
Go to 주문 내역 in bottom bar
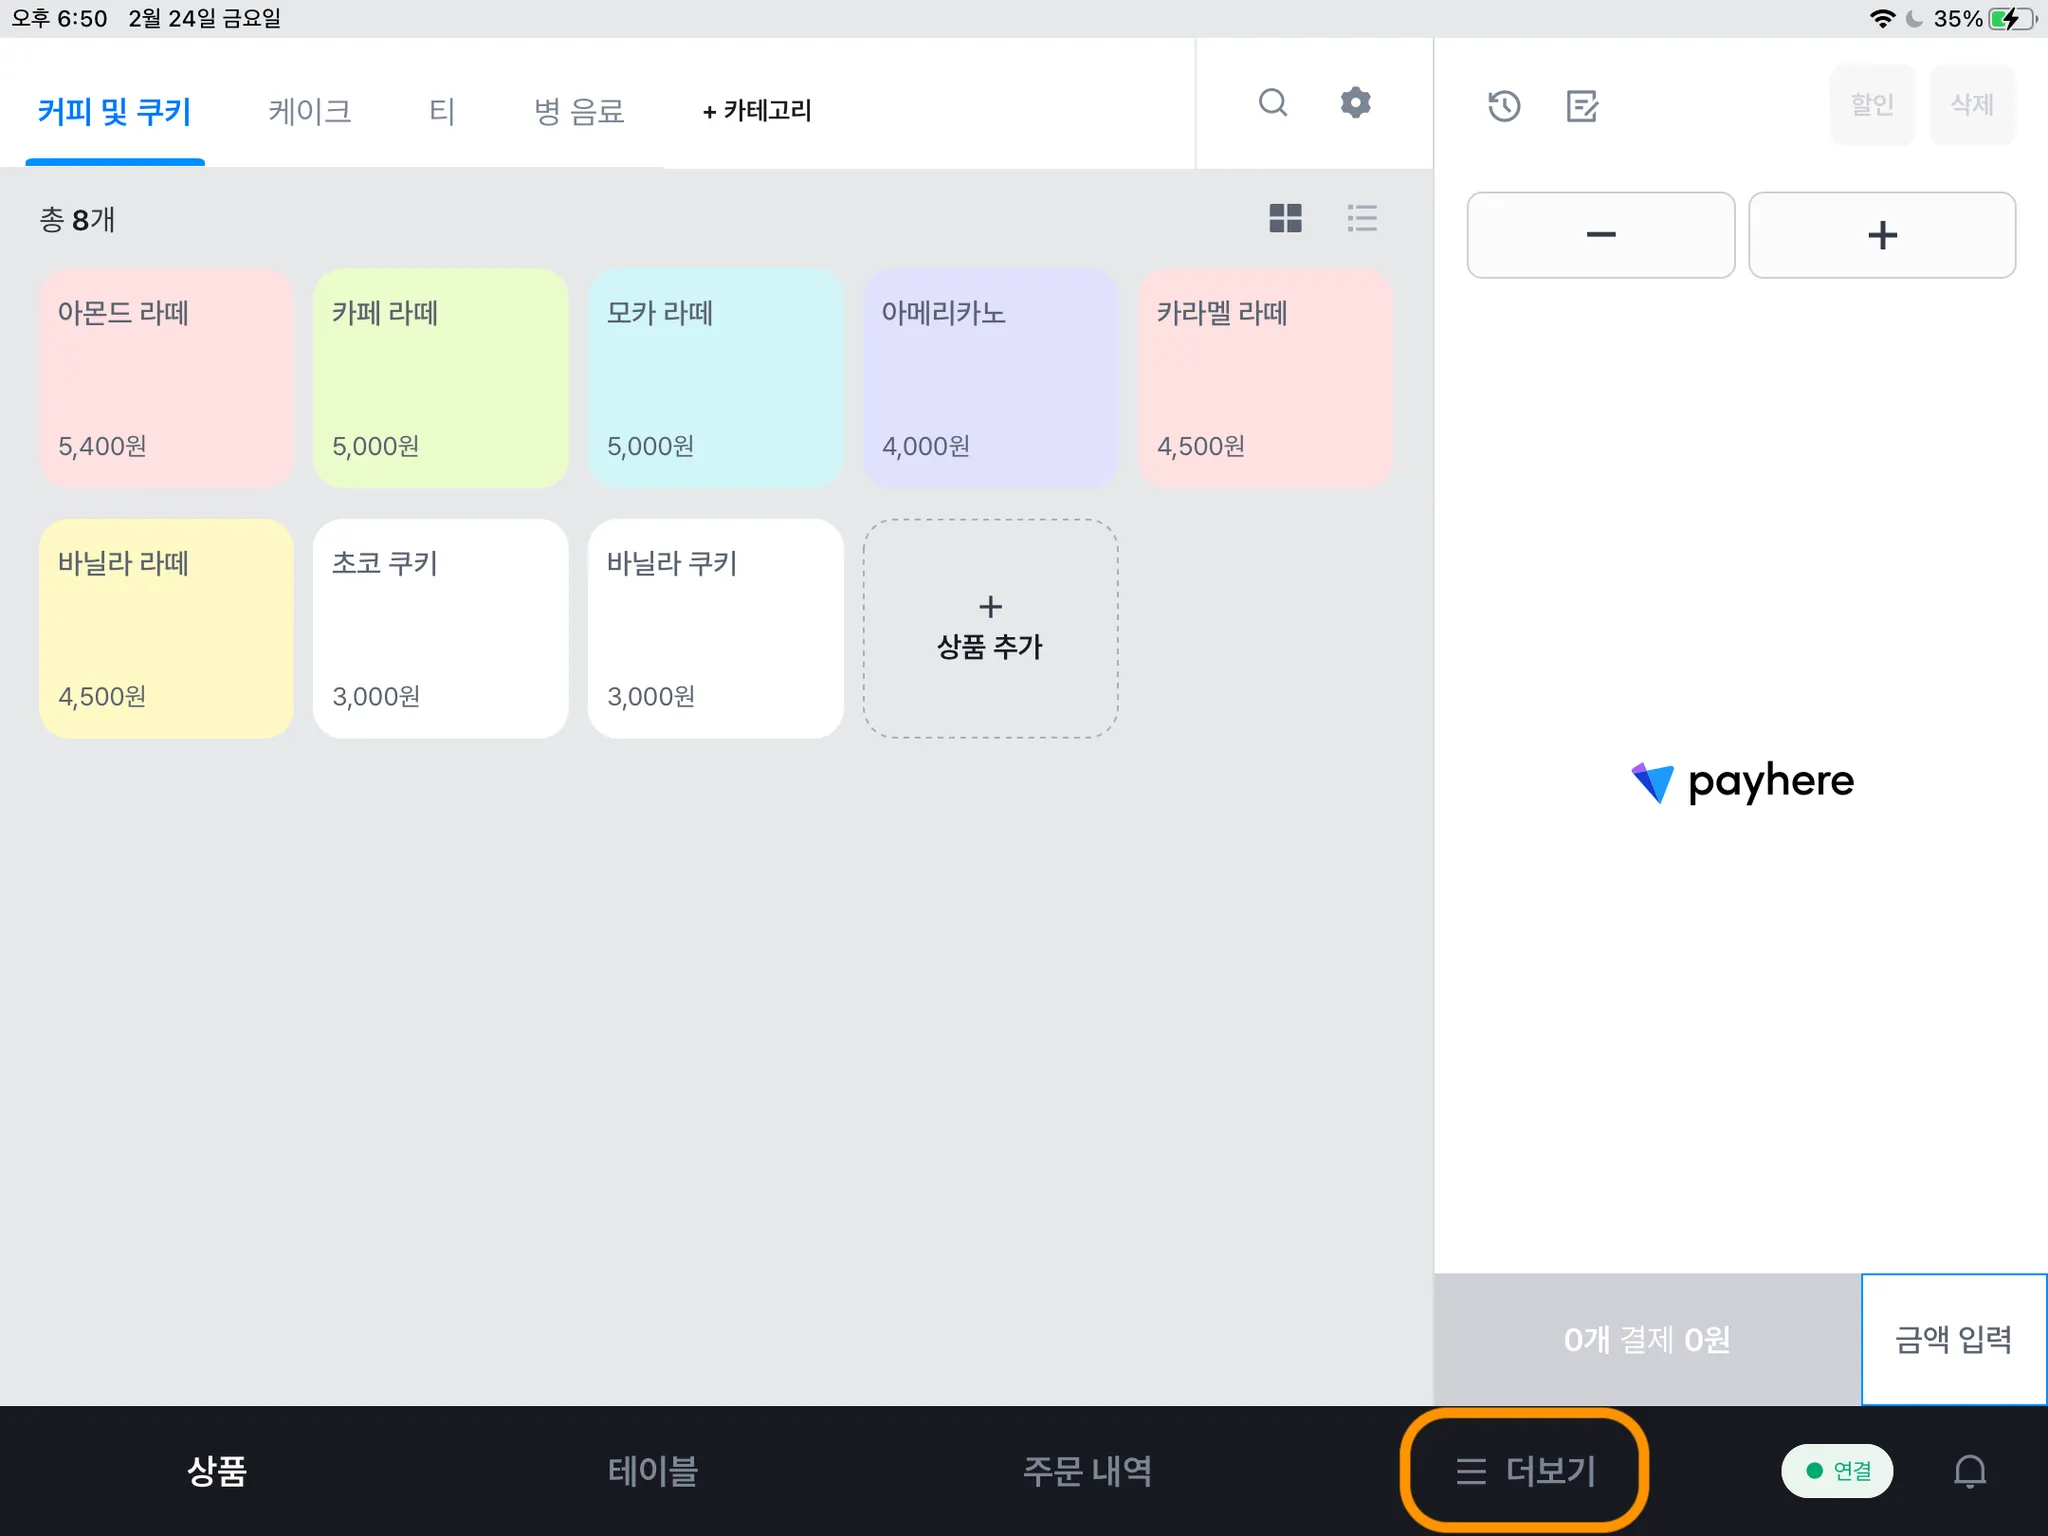tap(1087, 1471)
